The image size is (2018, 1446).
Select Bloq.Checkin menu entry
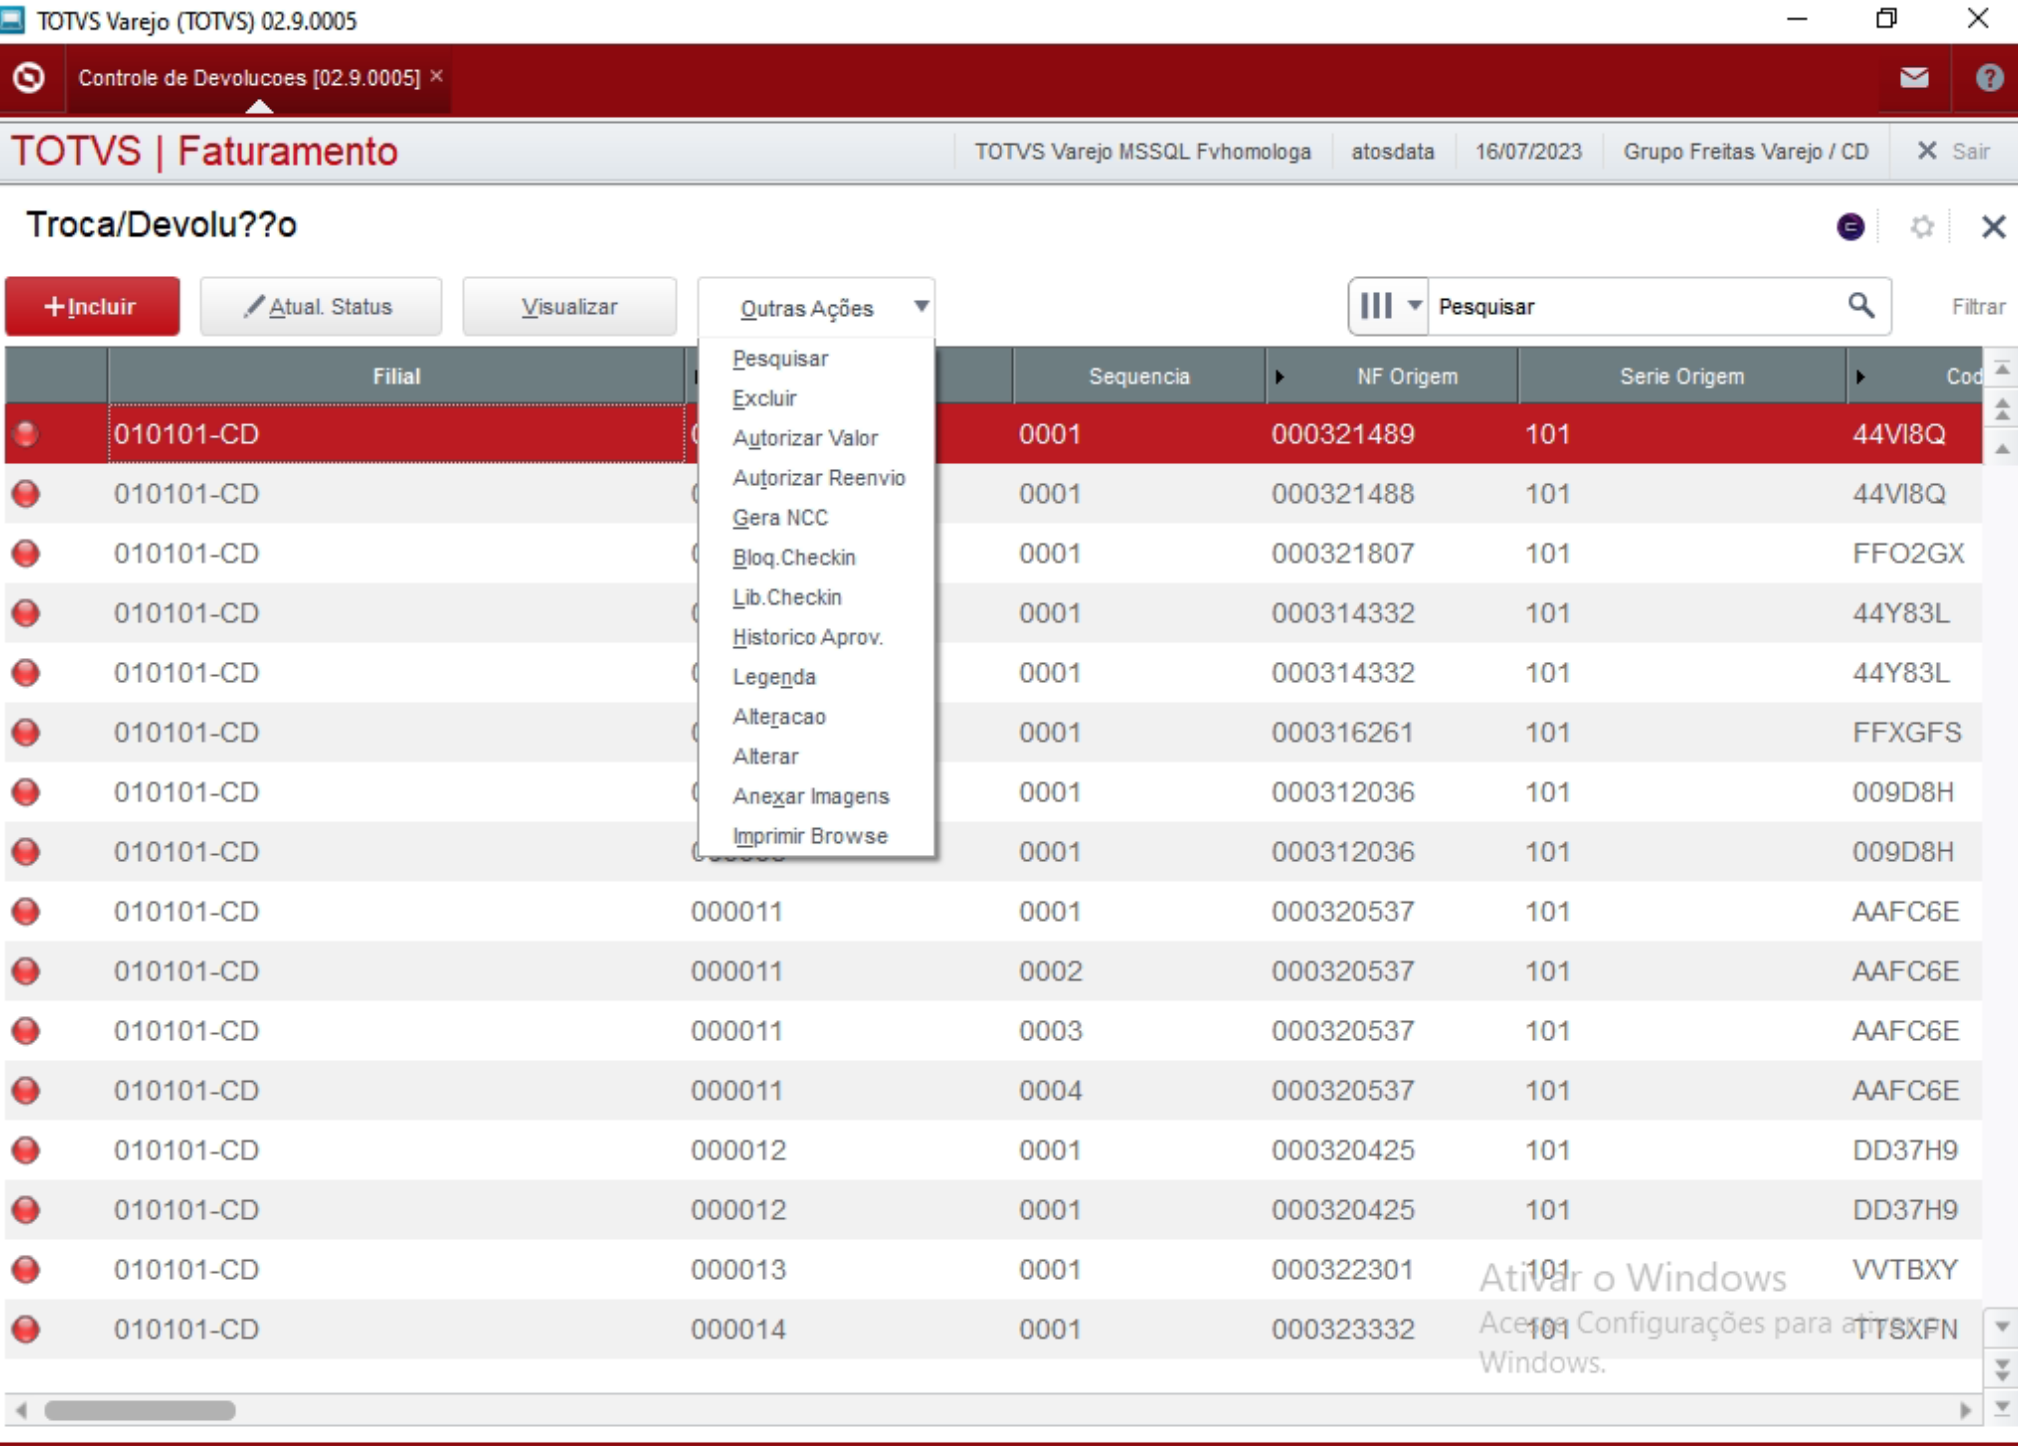click(794, 557)
